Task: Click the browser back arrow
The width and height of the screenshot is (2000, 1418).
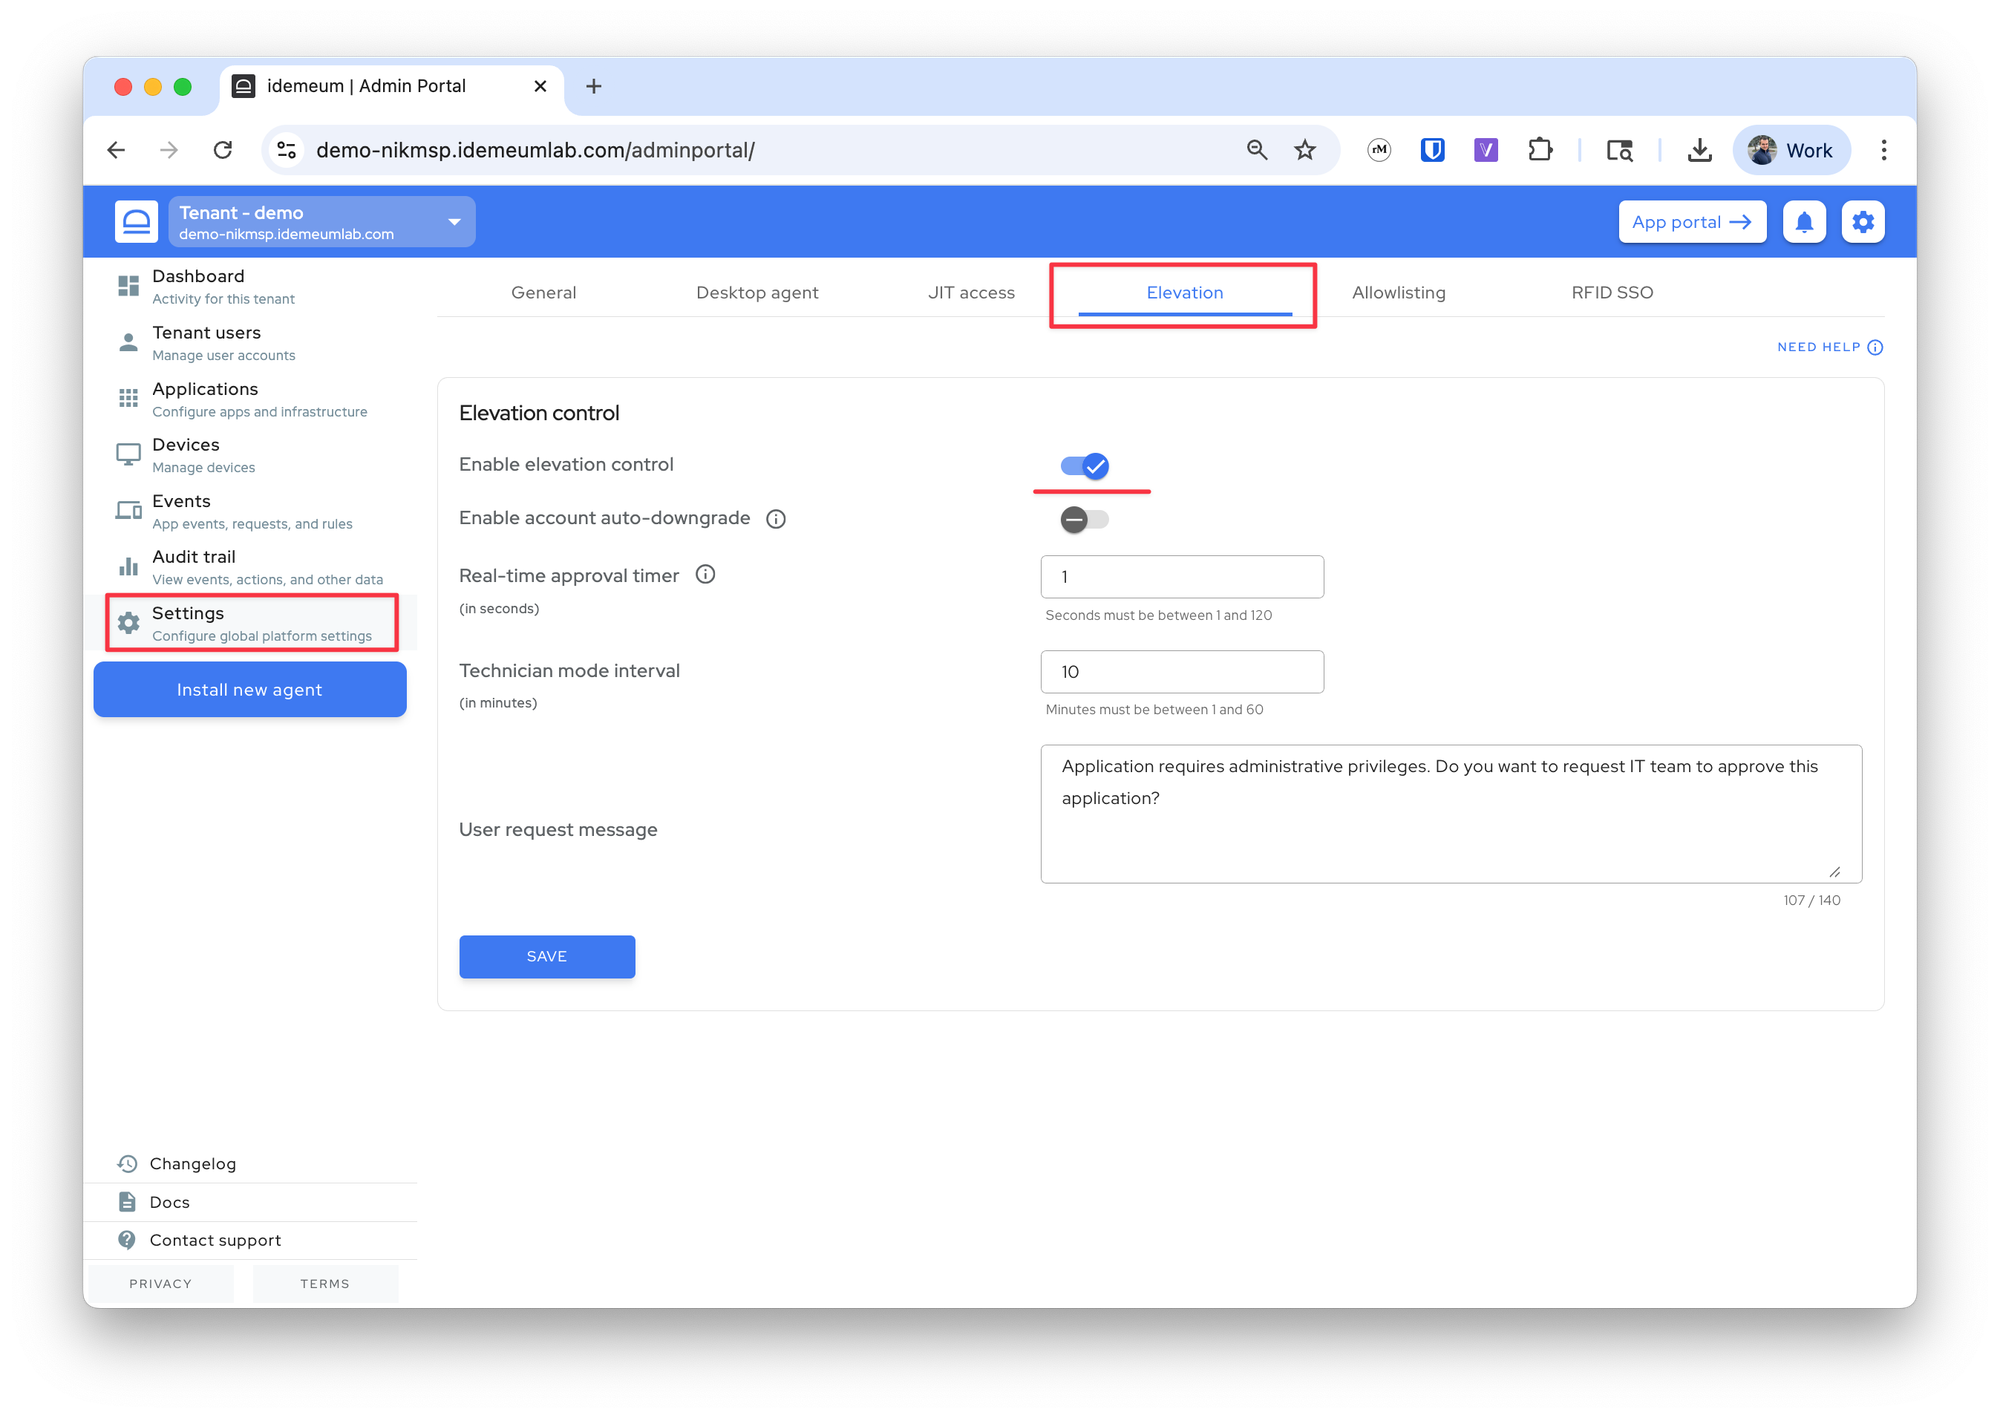Action: (117, 150)
